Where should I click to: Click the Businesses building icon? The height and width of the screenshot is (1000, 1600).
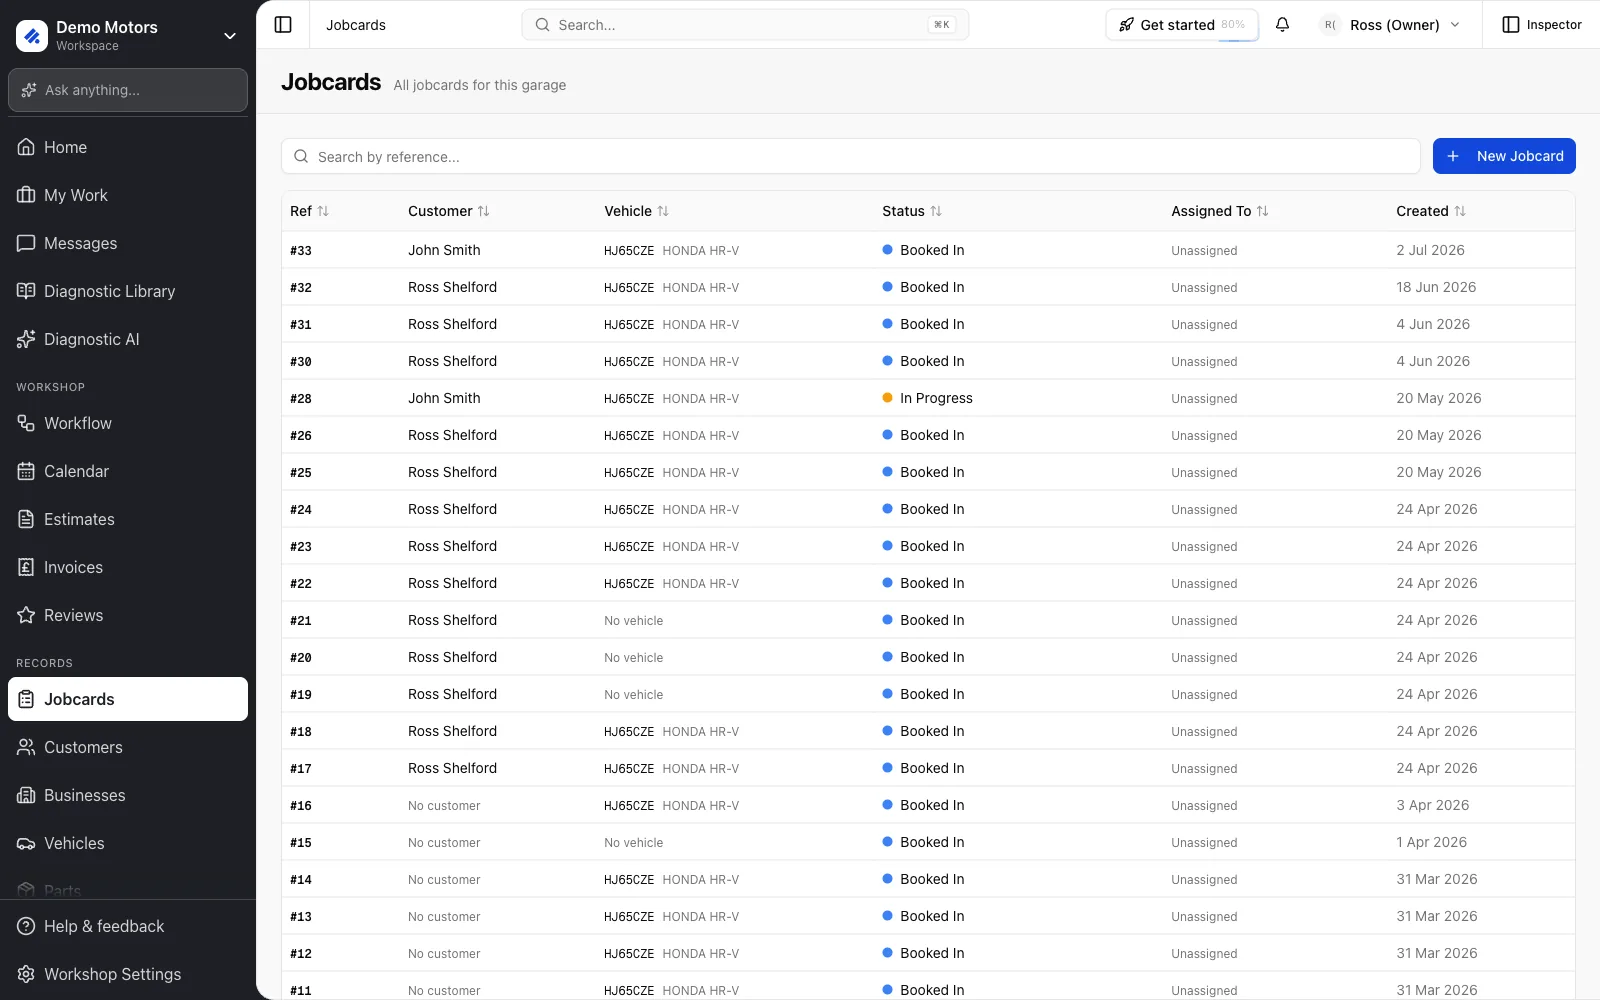click(26, 795)
